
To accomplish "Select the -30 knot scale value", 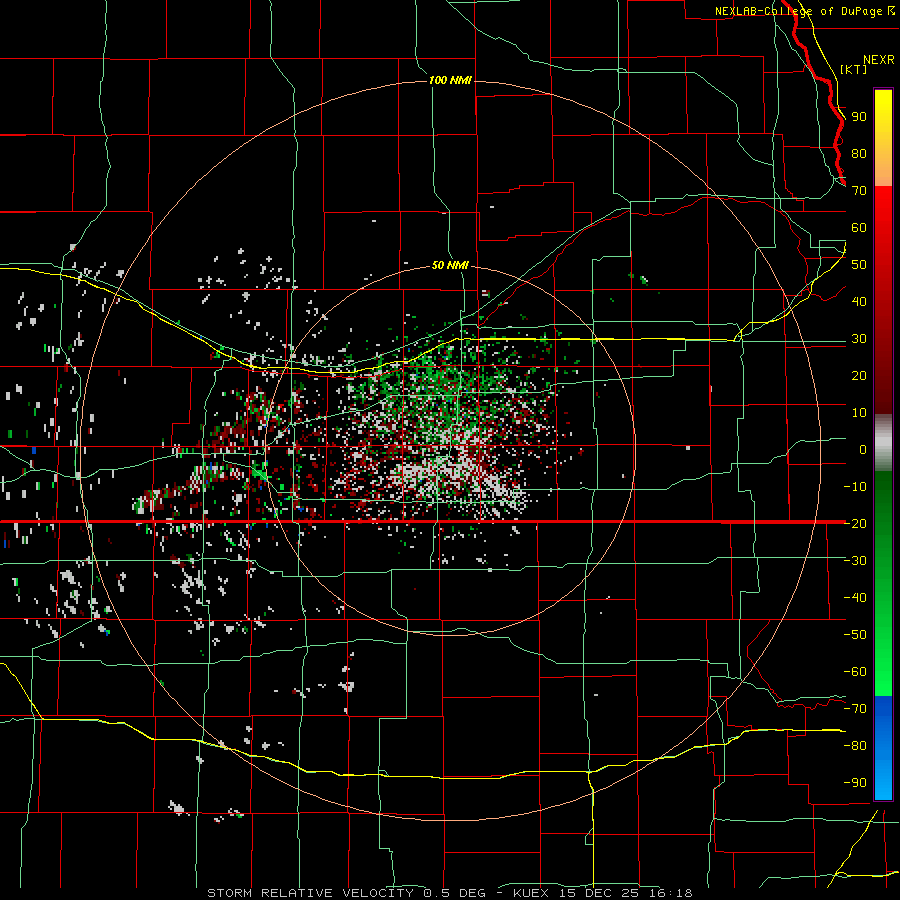I will click(x=855, y=561).
